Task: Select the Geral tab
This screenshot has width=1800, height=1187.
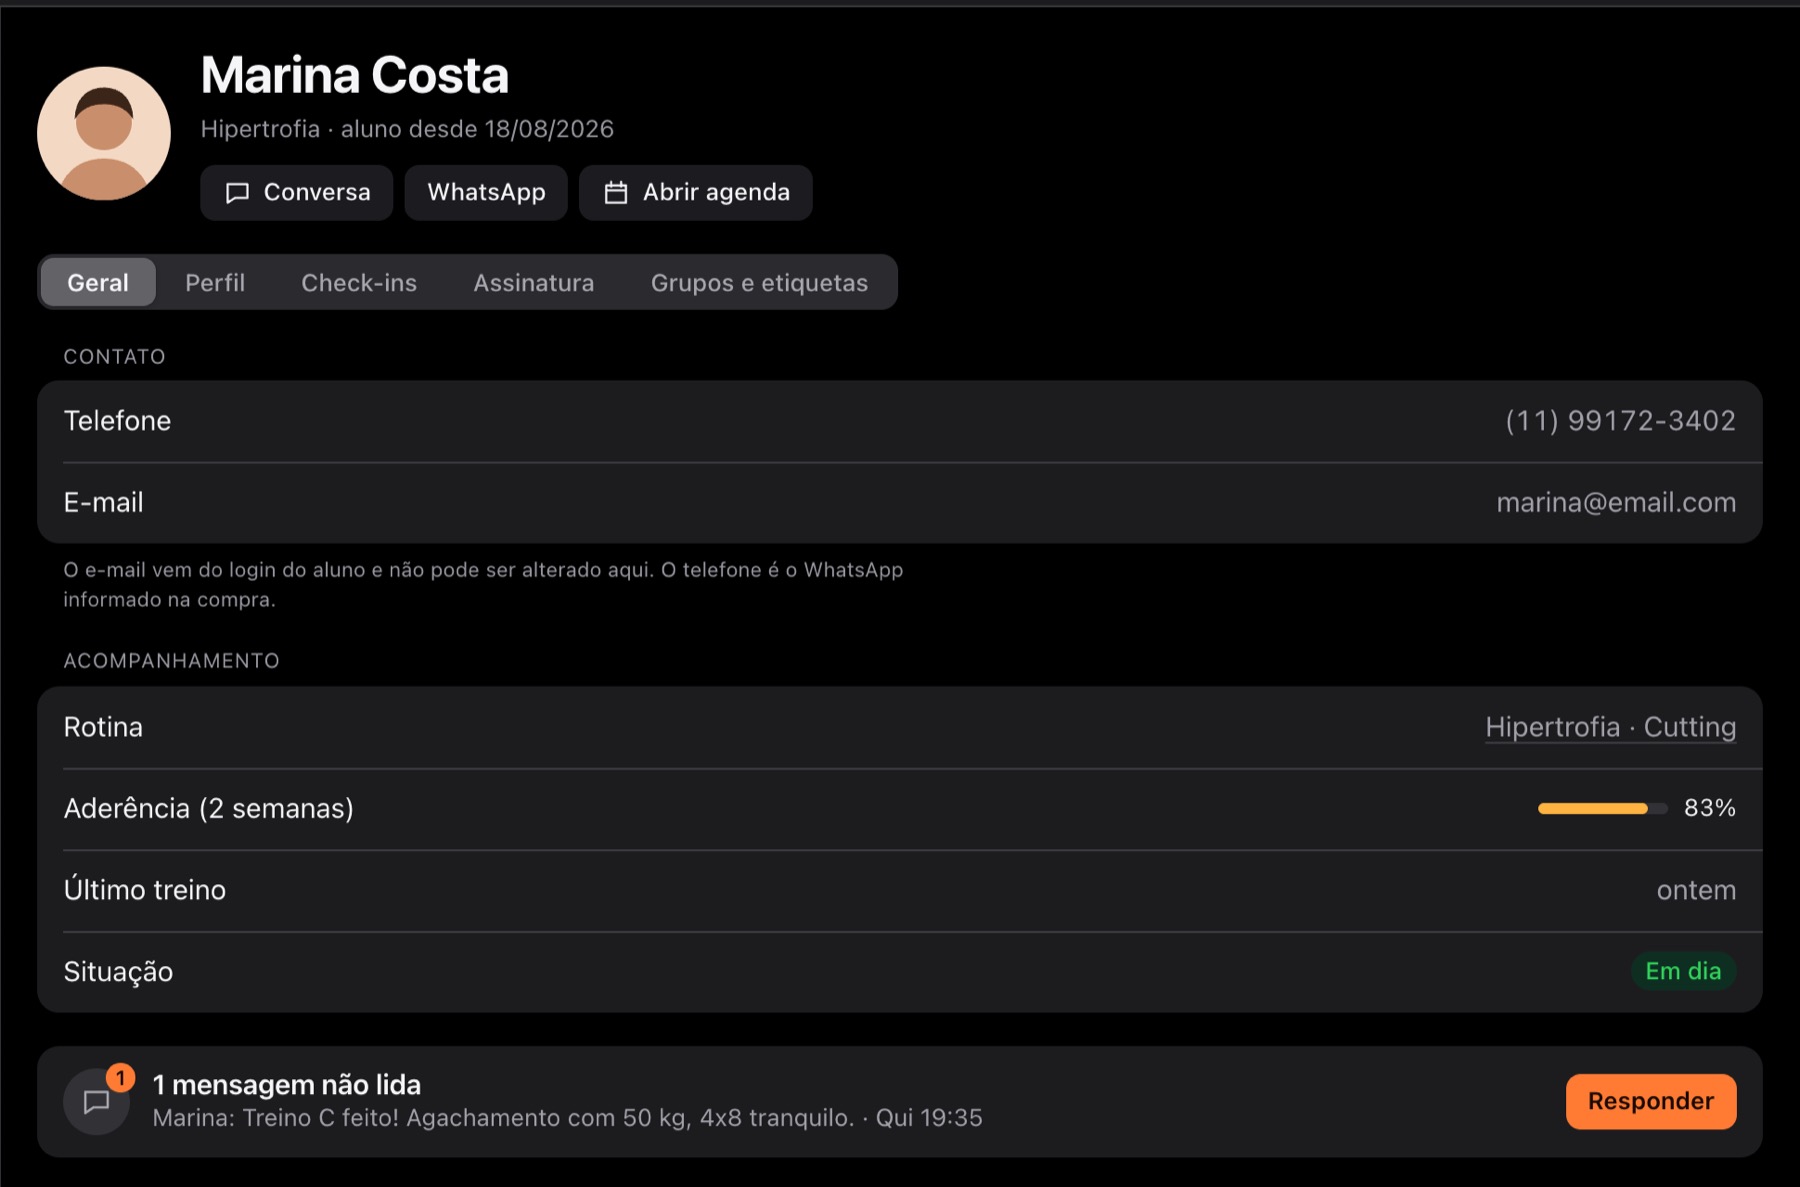Action: click(98, 283)
